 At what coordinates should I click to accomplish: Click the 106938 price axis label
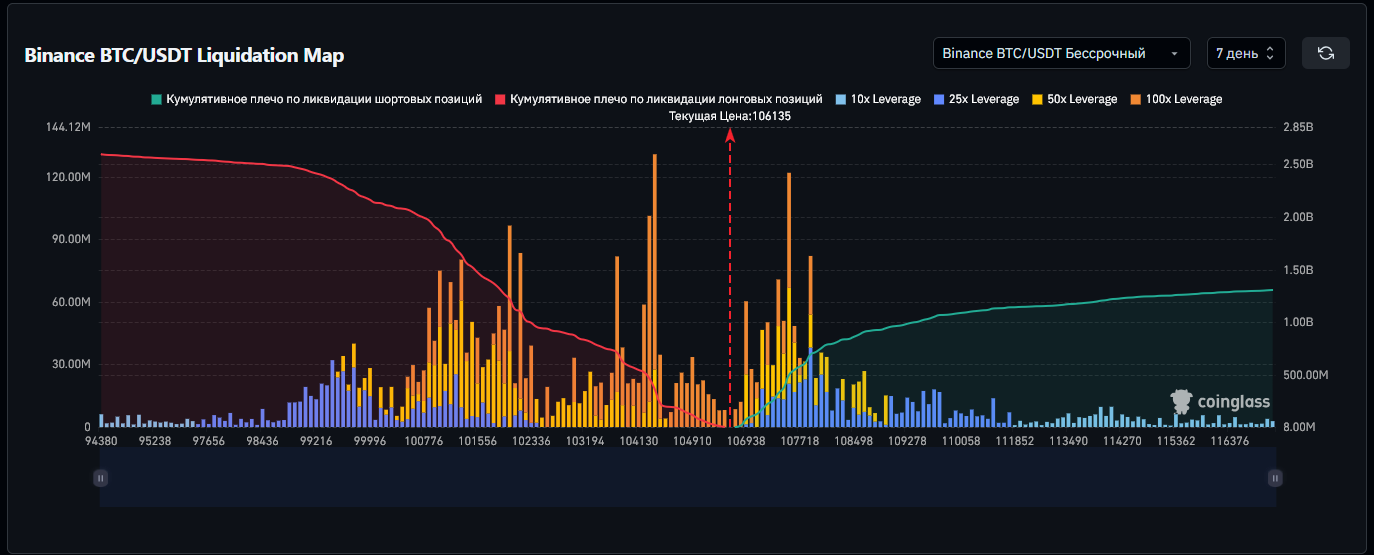point(746,441)
